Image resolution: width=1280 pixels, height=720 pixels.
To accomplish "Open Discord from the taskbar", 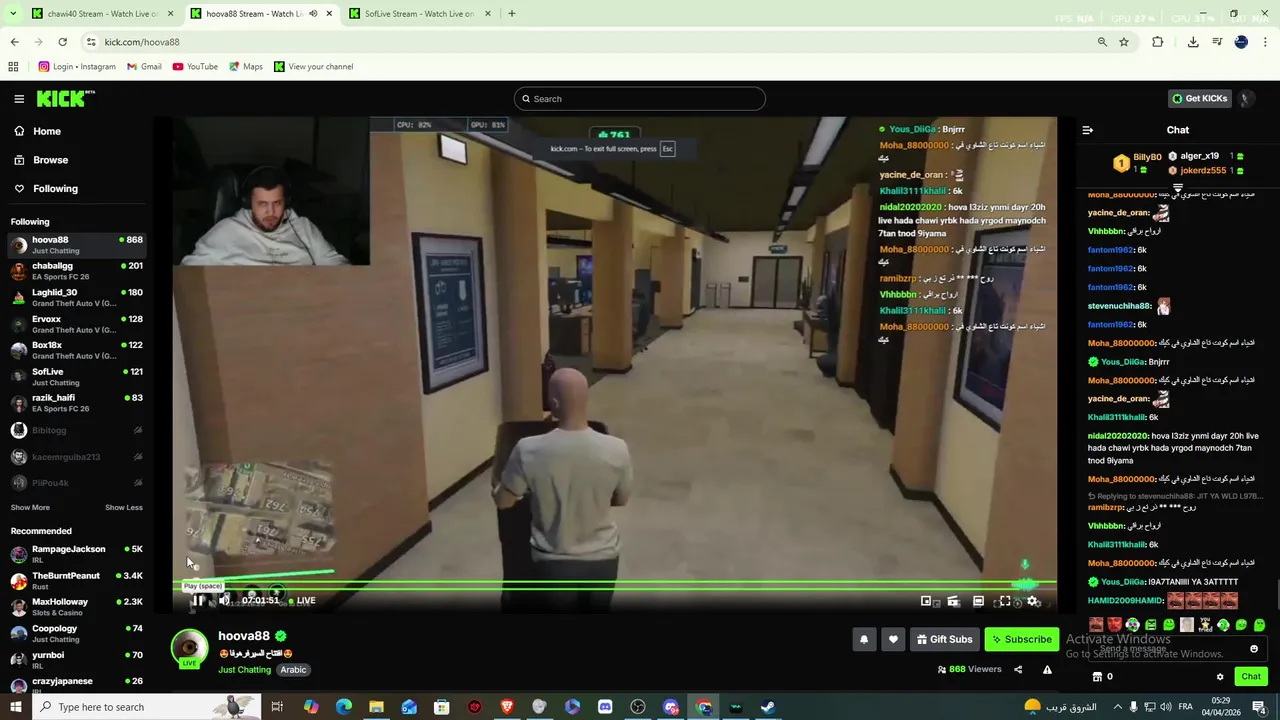I will (x=605, y=707).
